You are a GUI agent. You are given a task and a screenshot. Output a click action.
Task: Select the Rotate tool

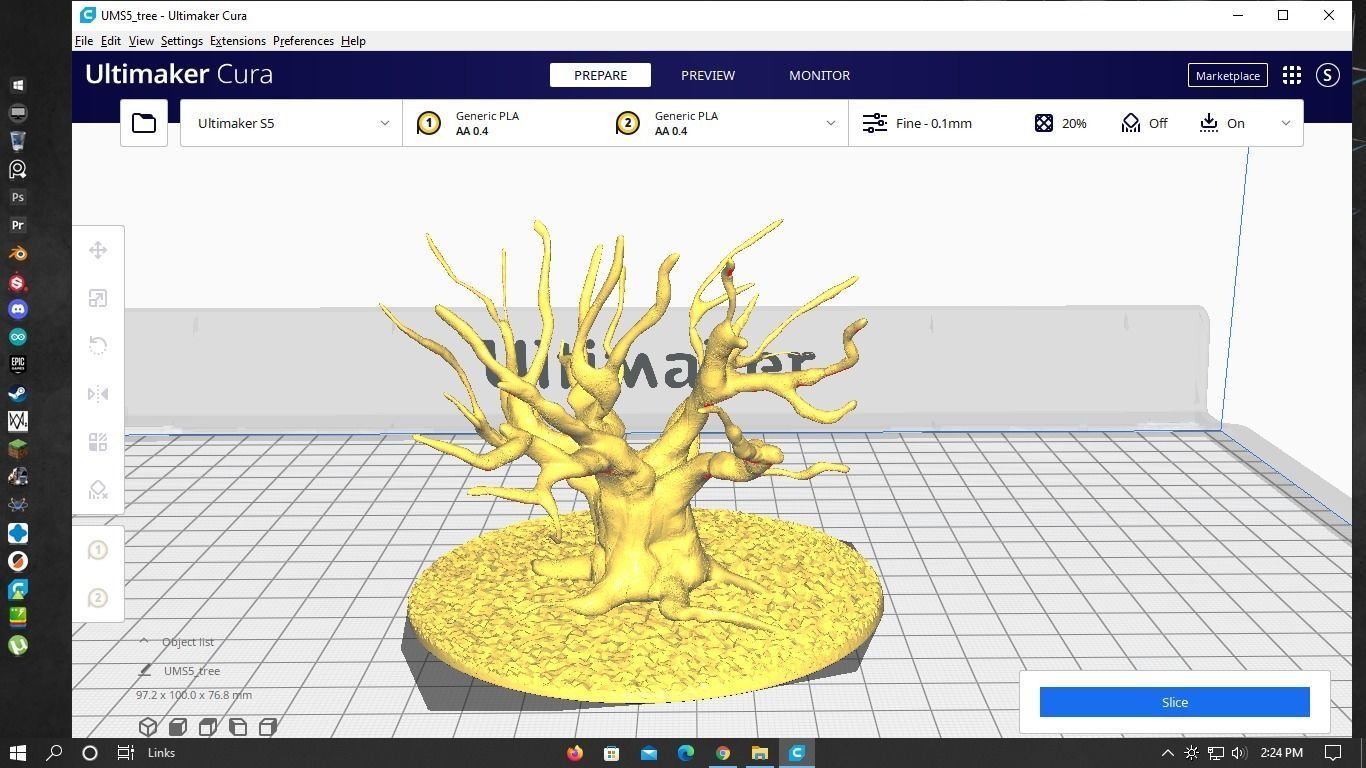pos(98,346)
